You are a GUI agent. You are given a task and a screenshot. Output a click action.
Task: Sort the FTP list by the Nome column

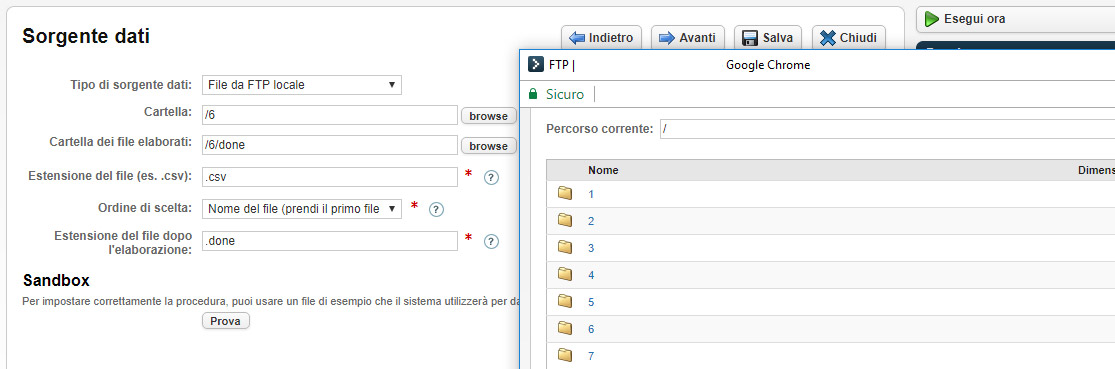pos(603,170)
